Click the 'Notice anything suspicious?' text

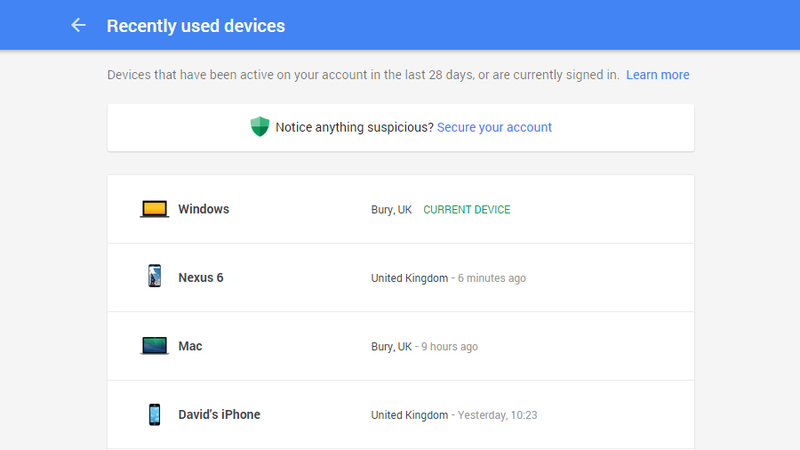coord(355,127)
